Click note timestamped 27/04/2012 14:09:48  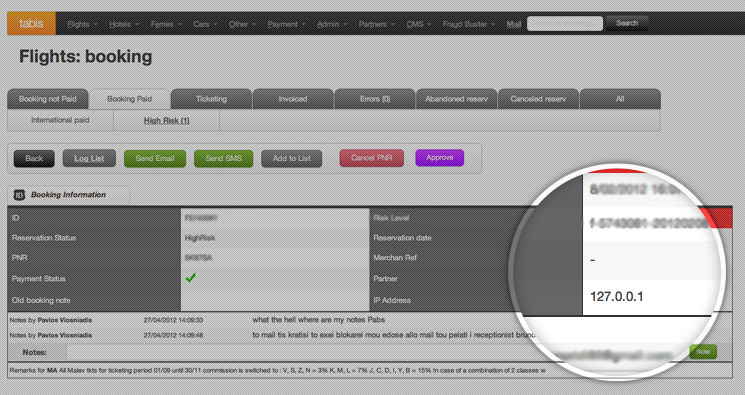point(173,335)
